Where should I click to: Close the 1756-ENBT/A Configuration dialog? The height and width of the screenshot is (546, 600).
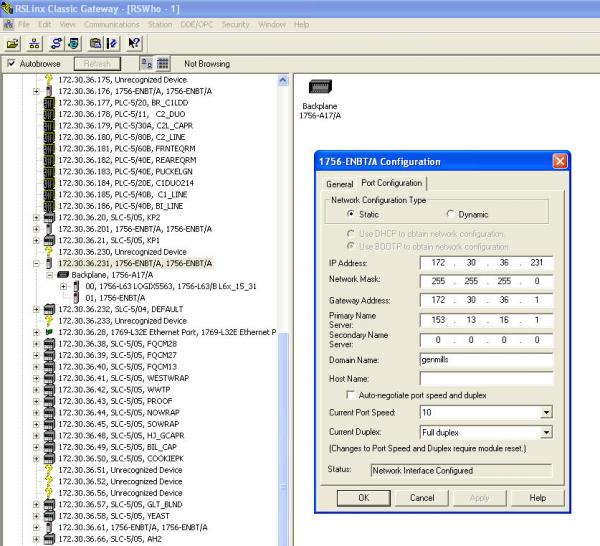(x=560, y=161)
